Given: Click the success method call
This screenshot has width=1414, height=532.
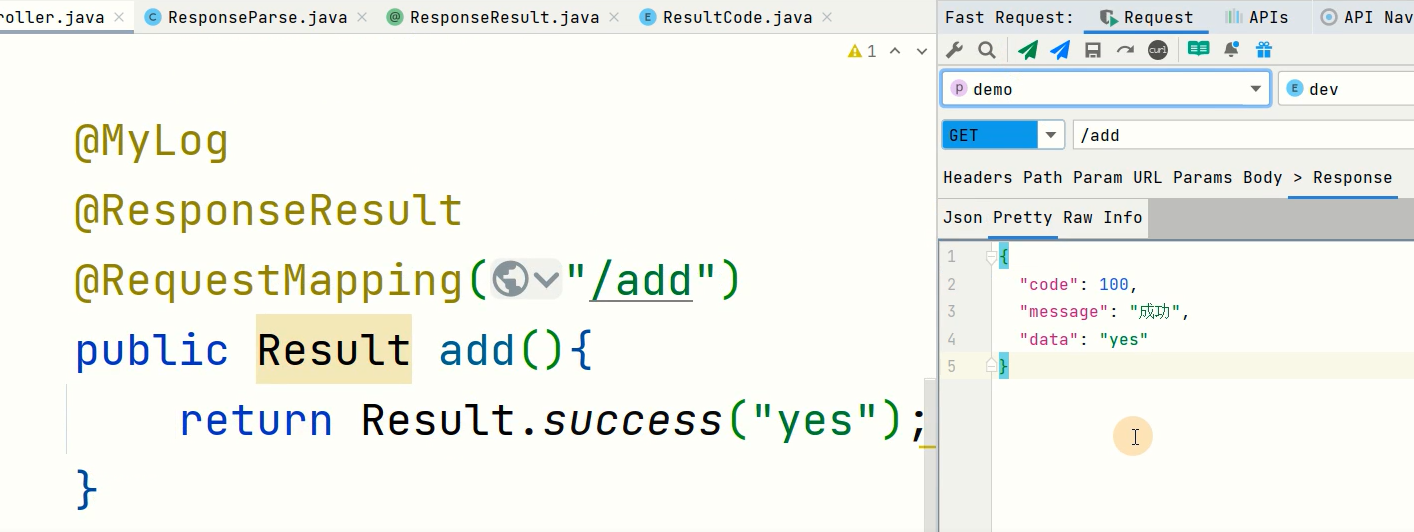Looking at the screenshot, I should click(632, 420).
